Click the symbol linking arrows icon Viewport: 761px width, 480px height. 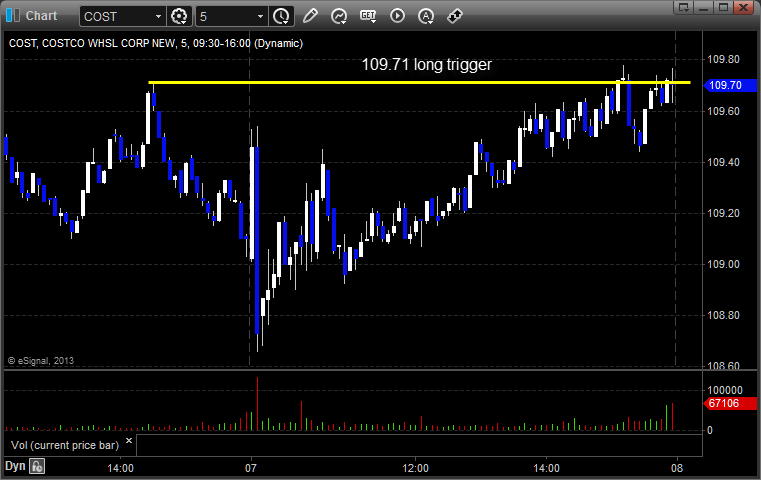pos(455,16)
